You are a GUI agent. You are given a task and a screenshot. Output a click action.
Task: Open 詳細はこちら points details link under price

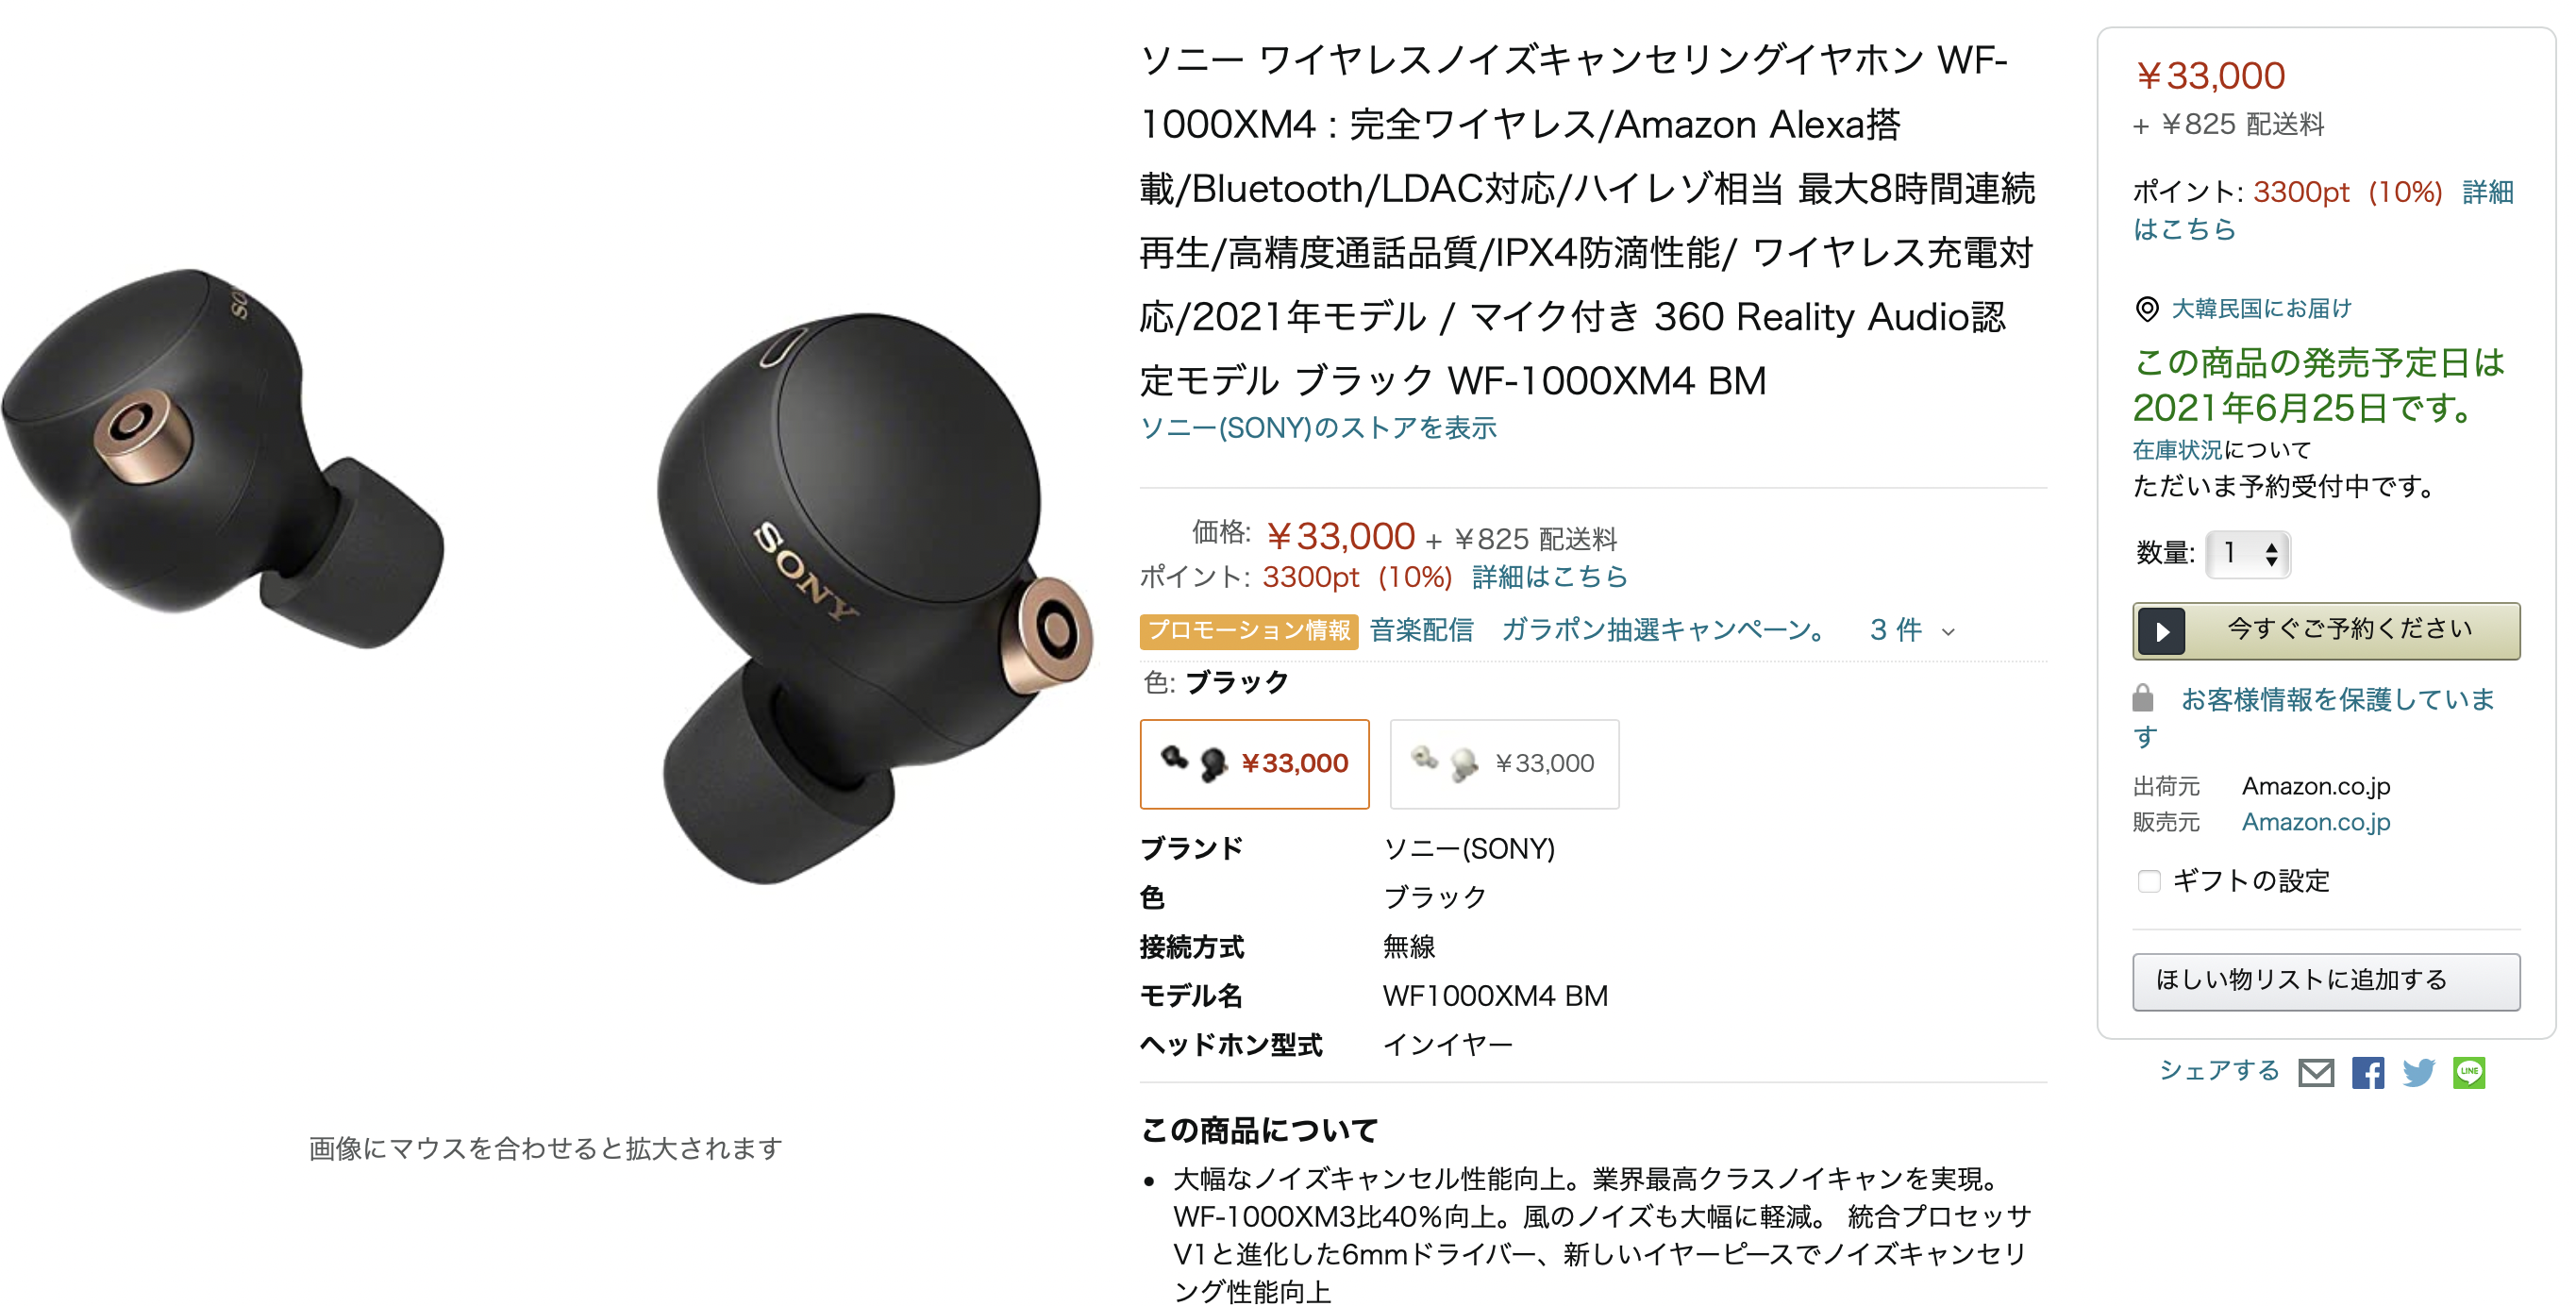pyautogui.click(x=1550, y=577)
